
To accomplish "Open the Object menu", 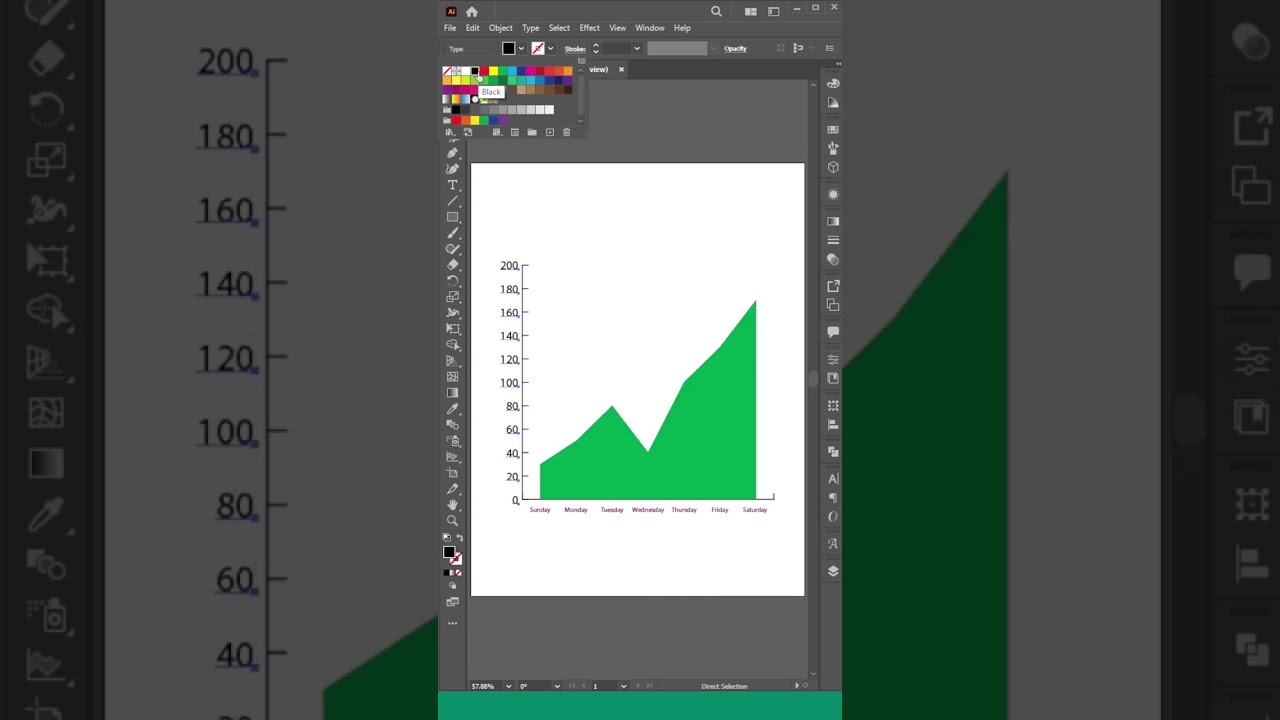I will (500, 28).
